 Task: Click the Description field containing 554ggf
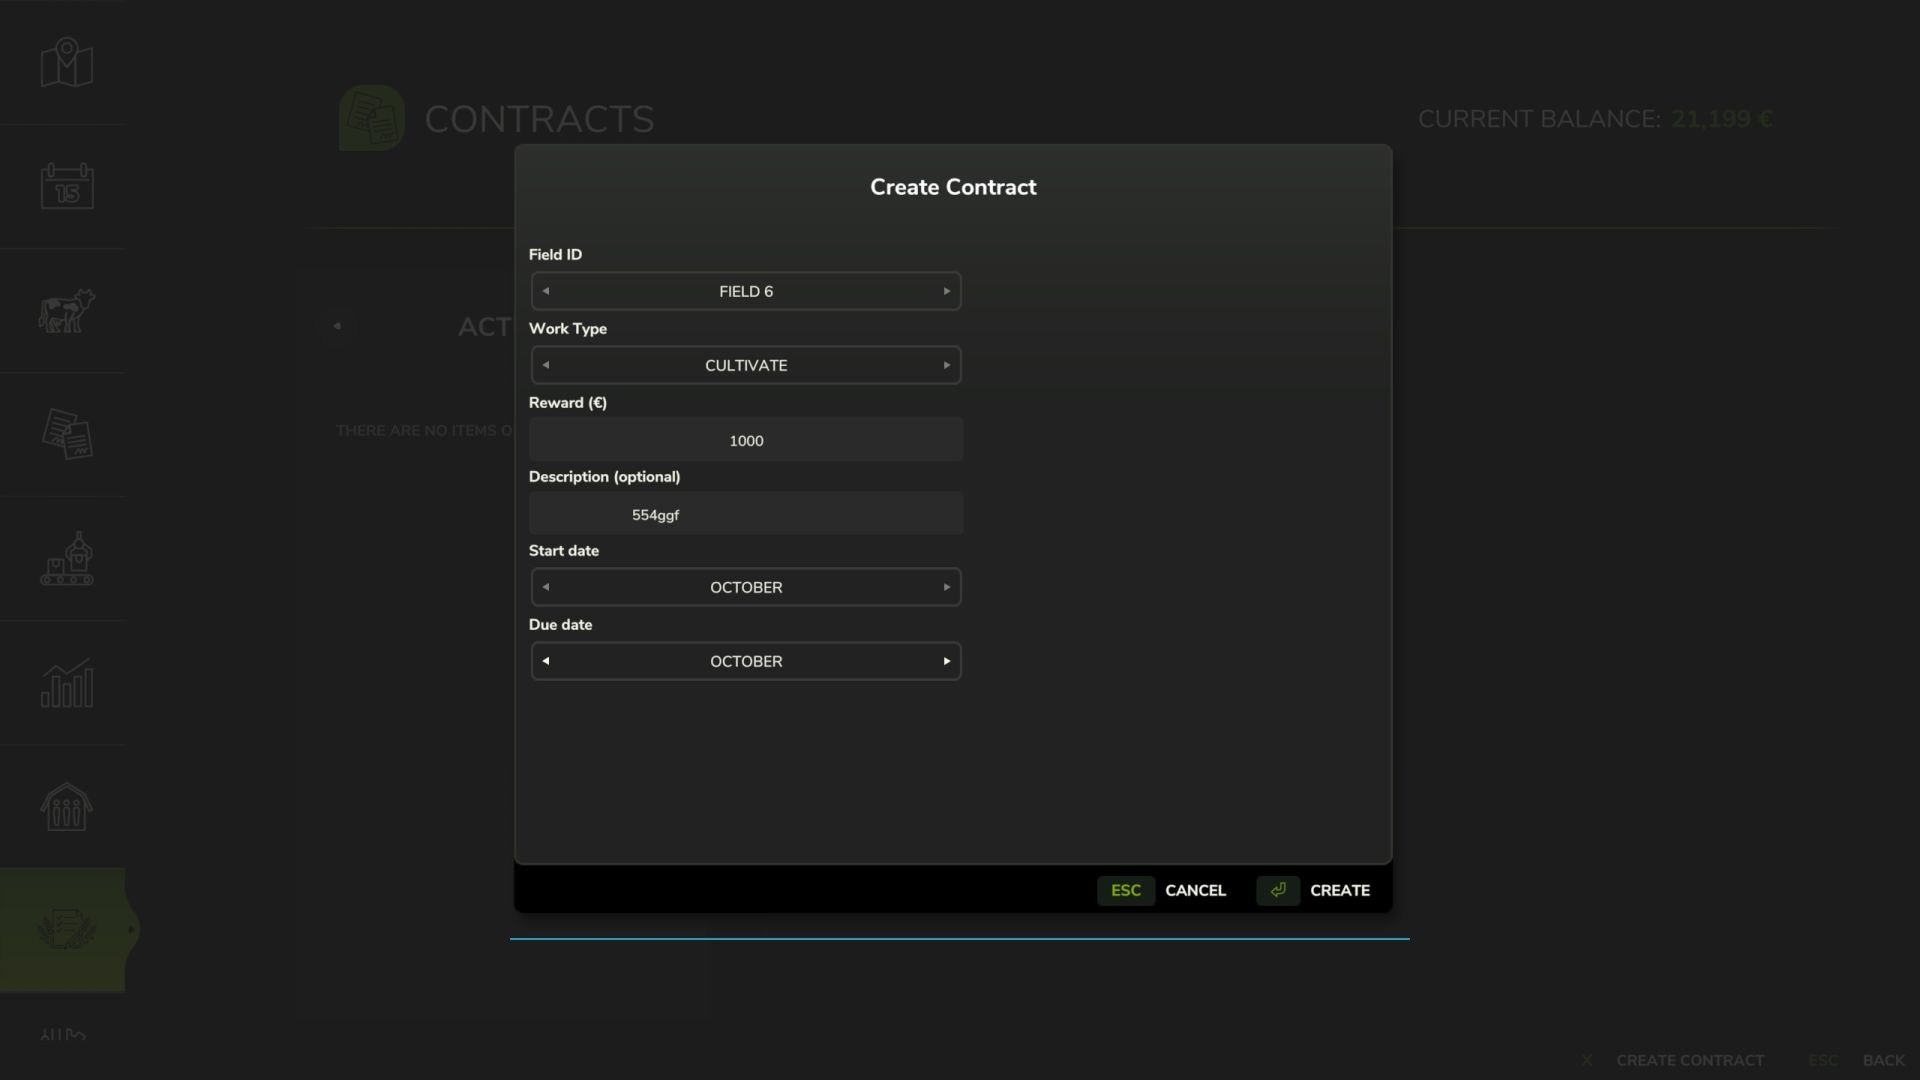[x=745, y=514]
